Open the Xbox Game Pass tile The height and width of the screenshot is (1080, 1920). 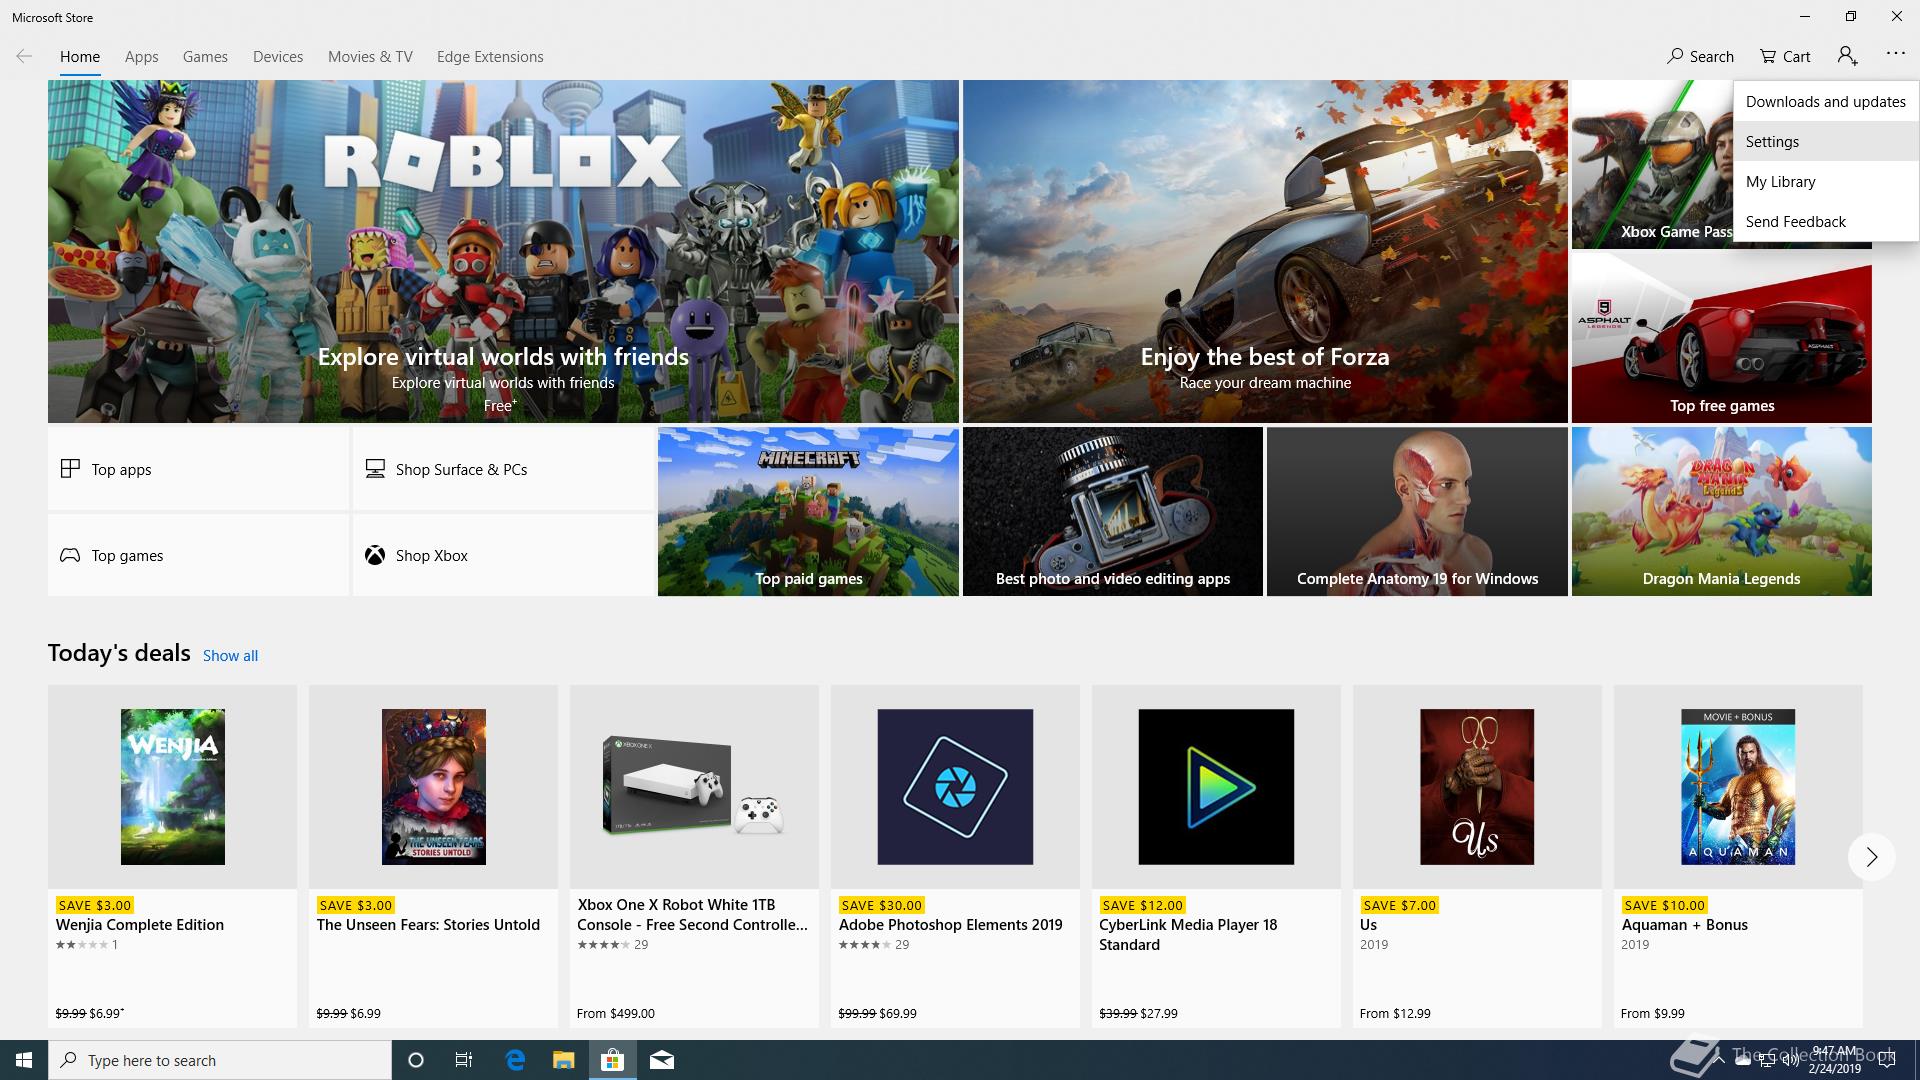[x=1652, y=165]
